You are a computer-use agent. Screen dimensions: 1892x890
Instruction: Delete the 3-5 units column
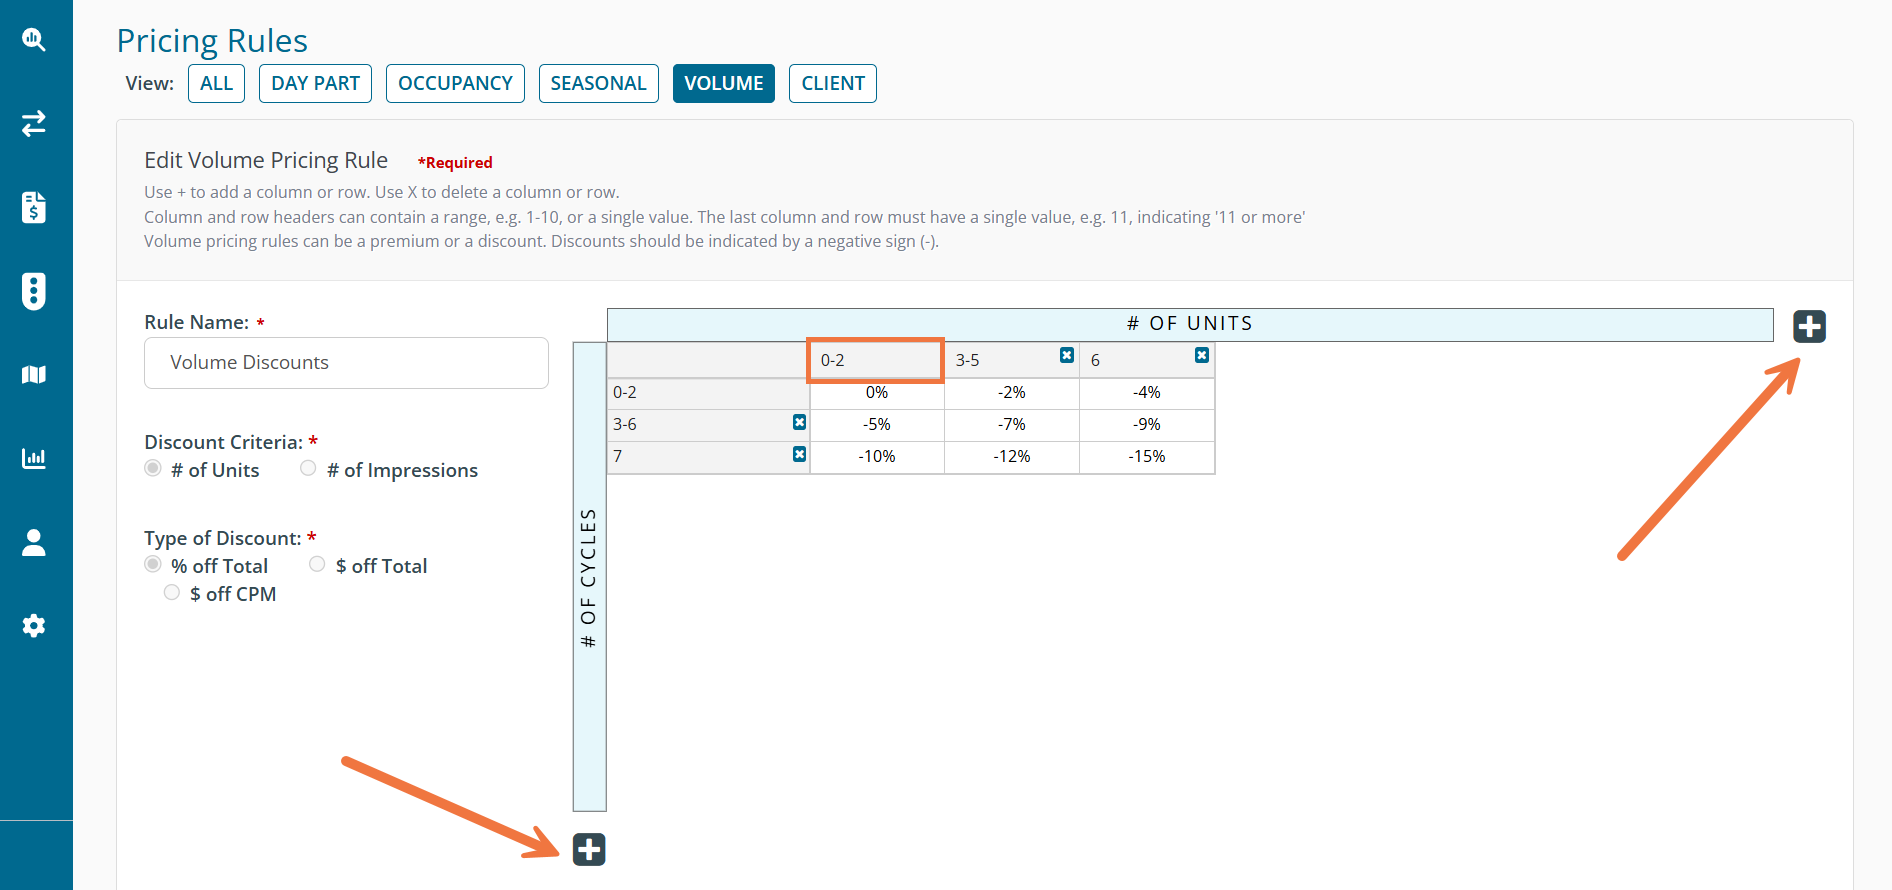[x=1067, y=356]
